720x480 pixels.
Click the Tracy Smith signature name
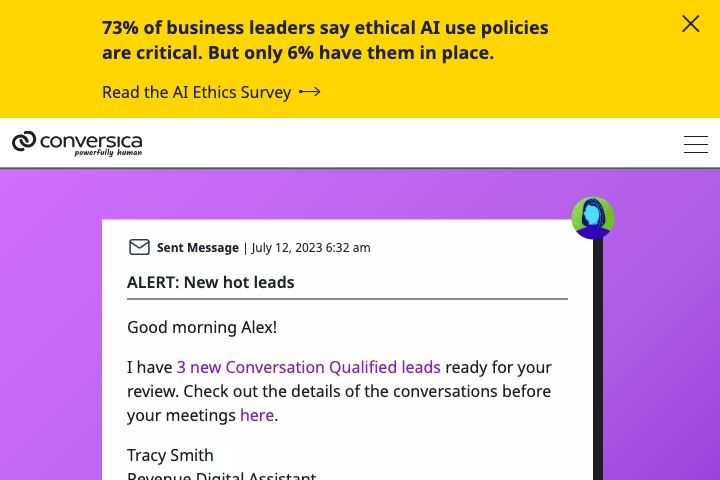coord(170,455)
